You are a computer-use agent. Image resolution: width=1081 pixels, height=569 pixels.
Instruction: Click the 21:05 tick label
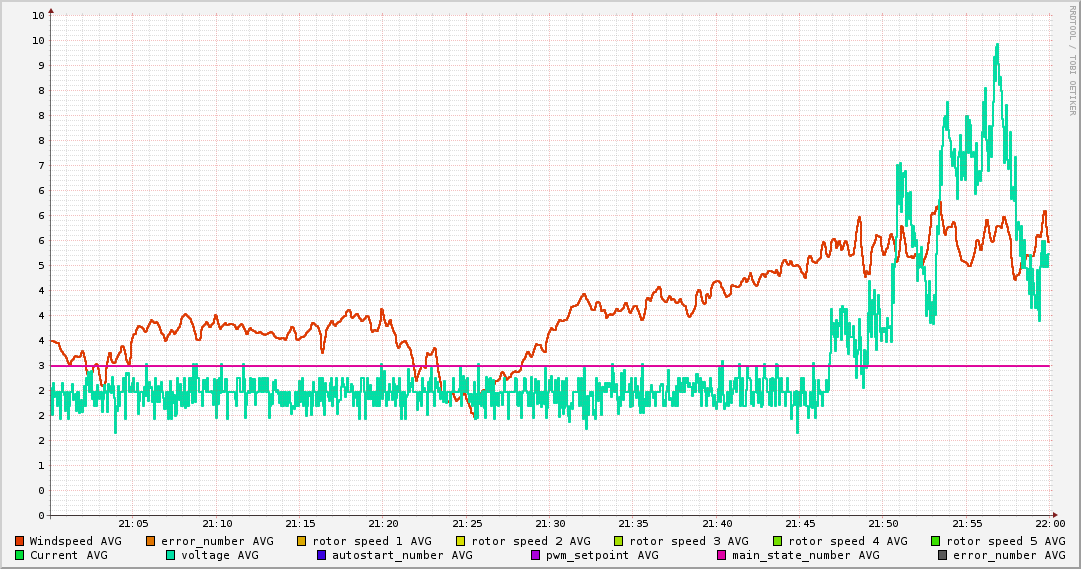point(133,524)
